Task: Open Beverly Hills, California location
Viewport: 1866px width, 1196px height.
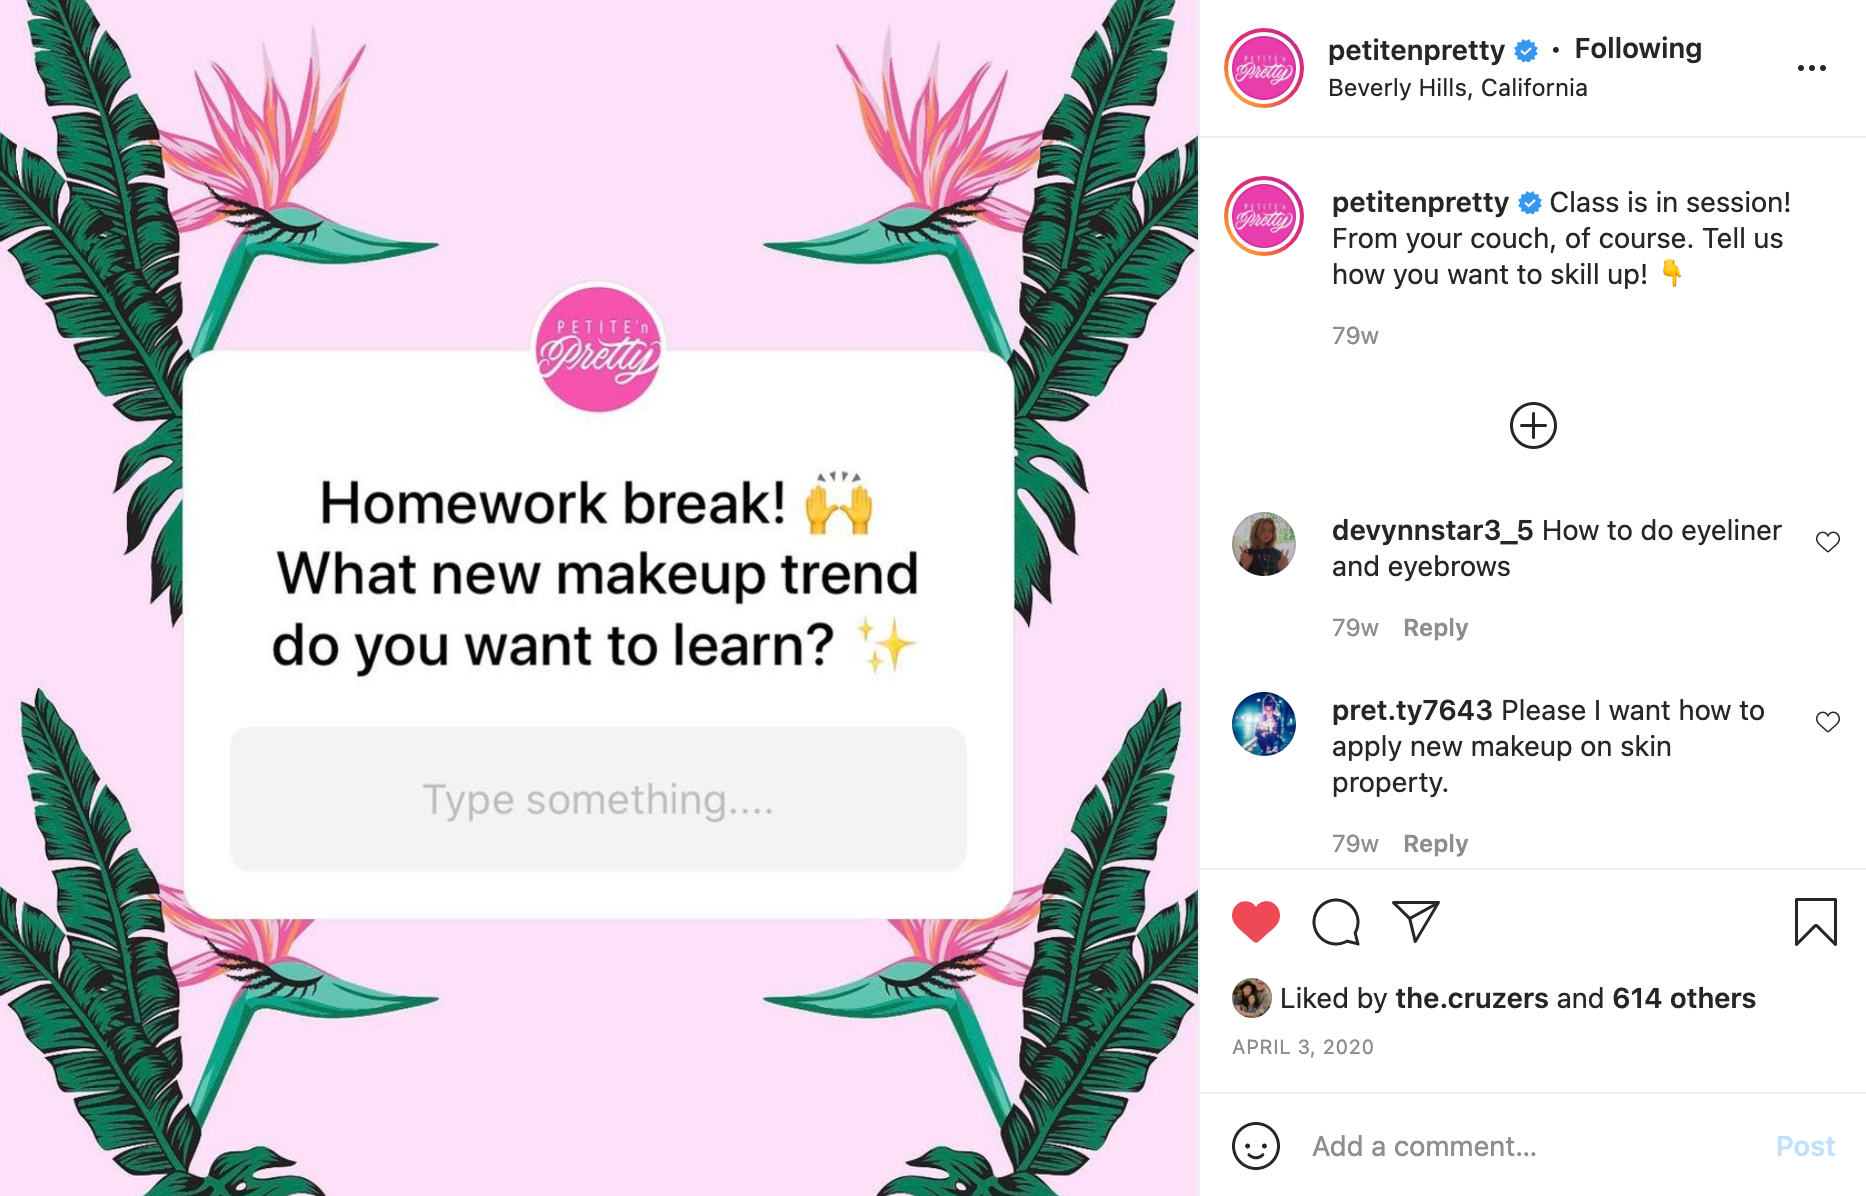Action: point(1457,88)
